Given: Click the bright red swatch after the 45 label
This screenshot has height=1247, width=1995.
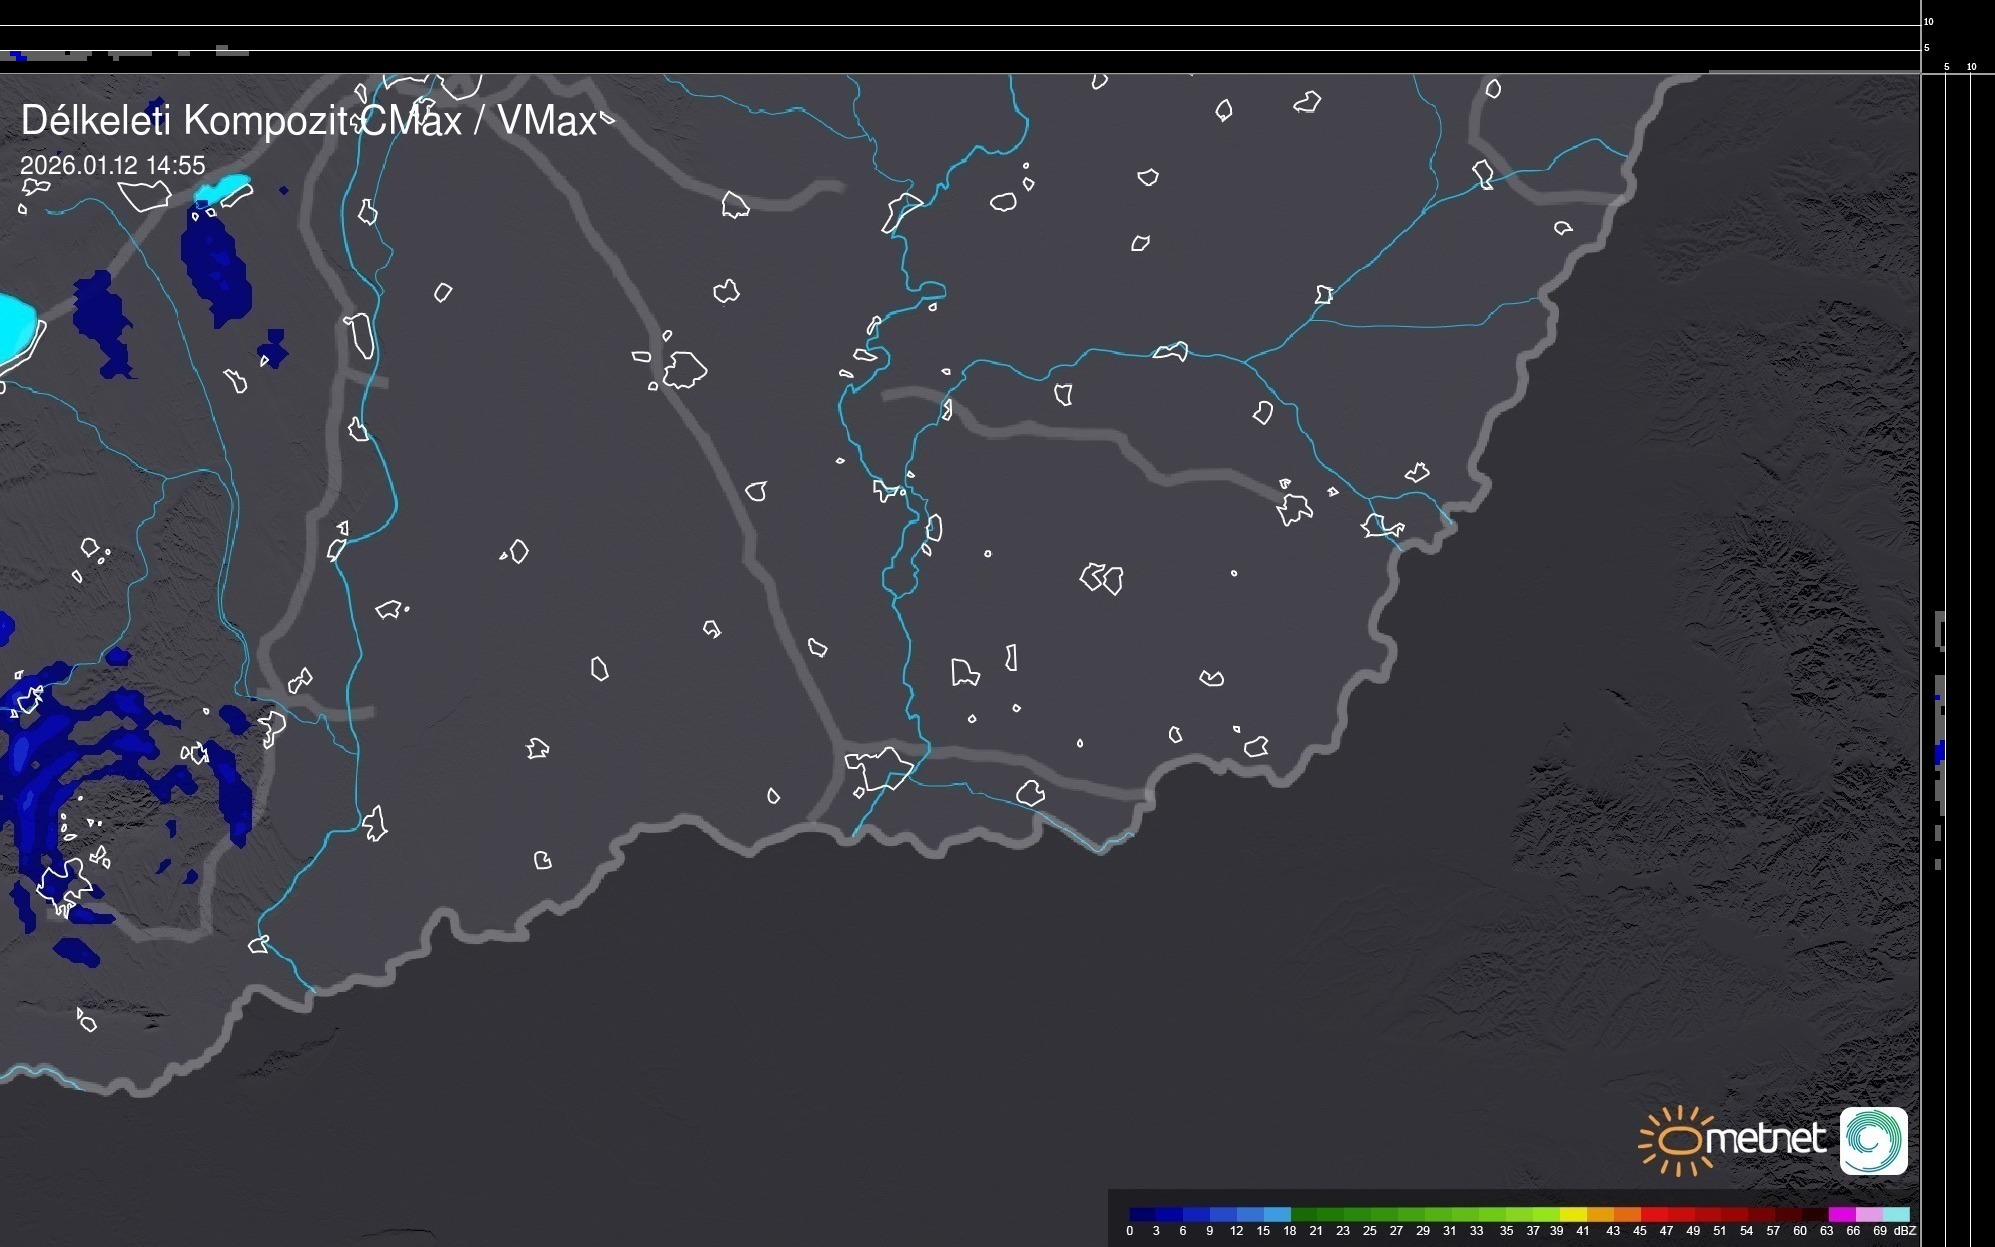Looking at the screenshot, I should pyautogui.click(x=1655, y=1214).
